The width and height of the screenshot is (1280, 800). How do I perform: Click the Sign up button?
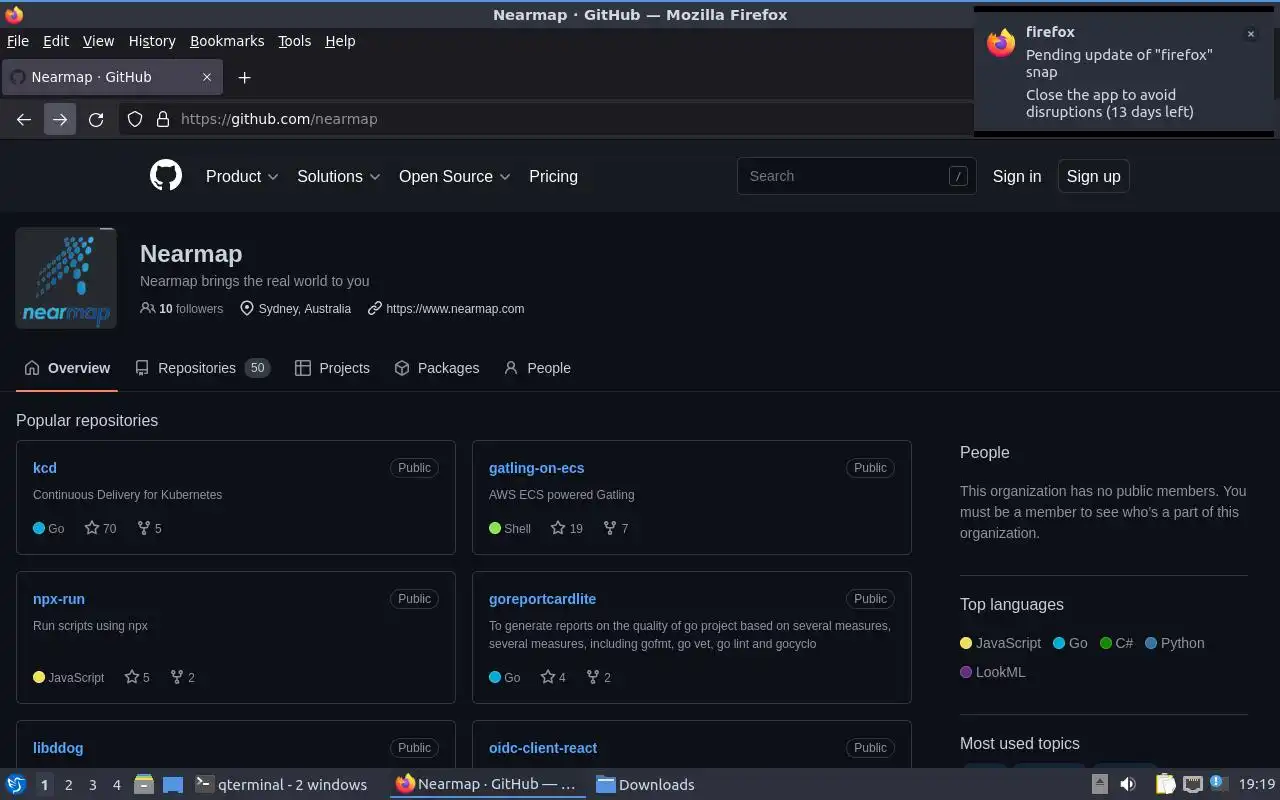coord(1093,176)
